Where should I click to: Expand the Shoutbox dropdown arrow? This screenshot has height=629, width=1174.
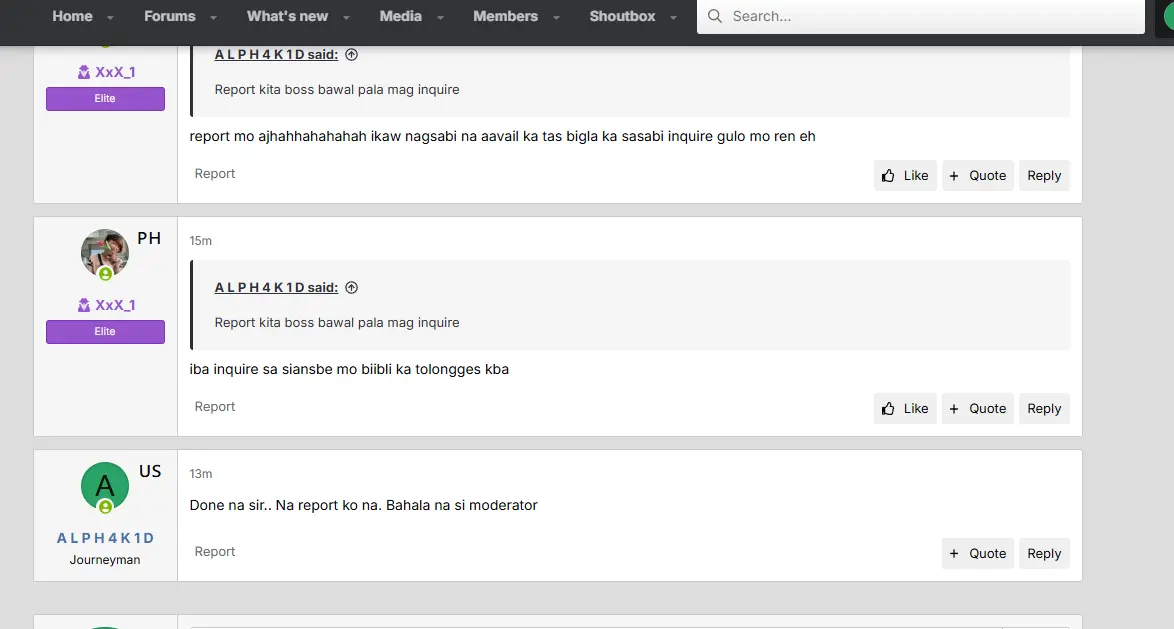[x=673, y=17]
